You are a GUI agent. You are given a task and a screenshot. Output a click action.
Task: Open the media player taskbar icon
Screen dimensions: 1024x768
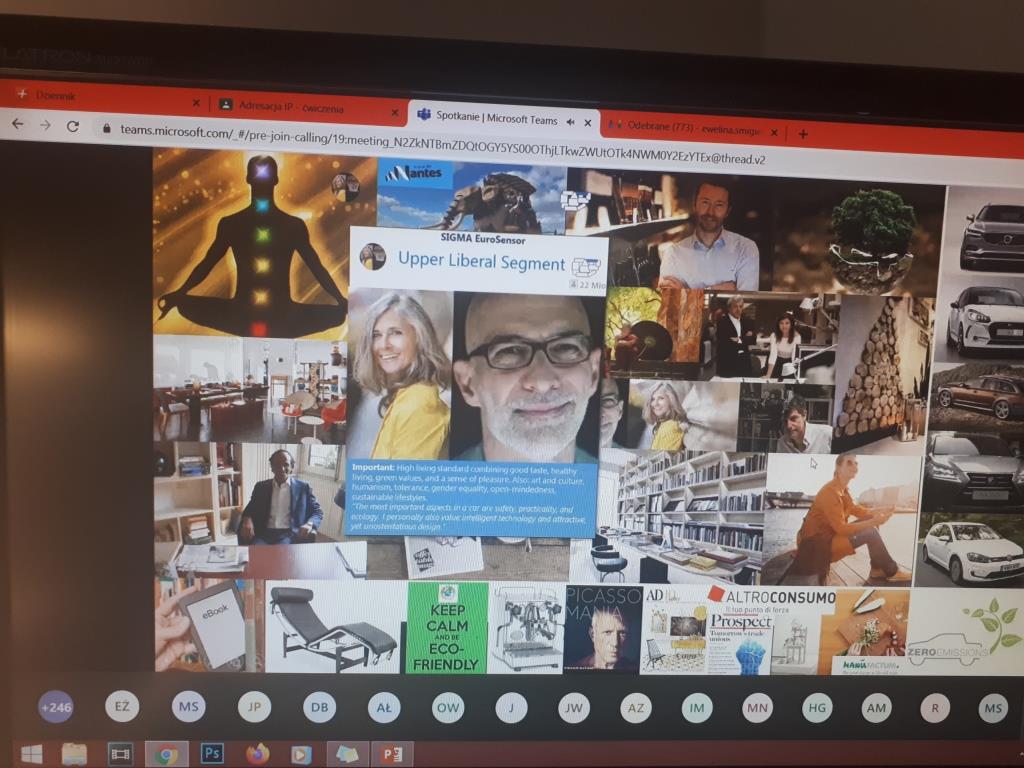tap(301, 754)
